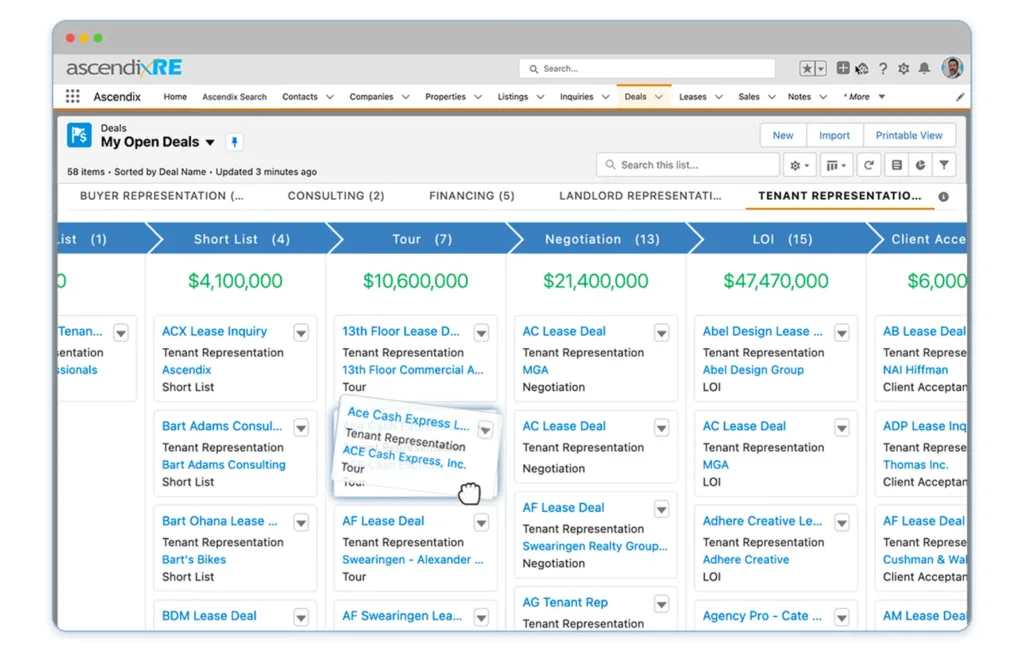Click the notifications bell icon
The width and height of the screenshot is (1024, 653).
[x=924, y=69]
